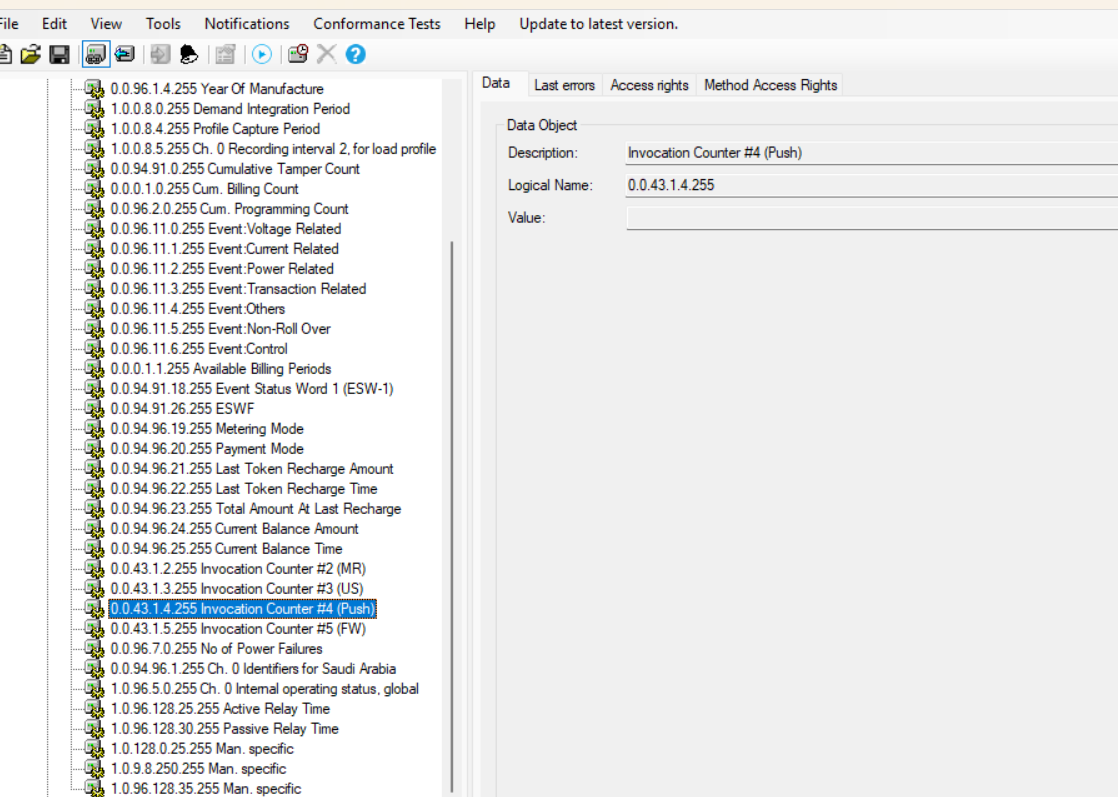
Task: Click the blue play circle icon
Action: tap(262, 54)
